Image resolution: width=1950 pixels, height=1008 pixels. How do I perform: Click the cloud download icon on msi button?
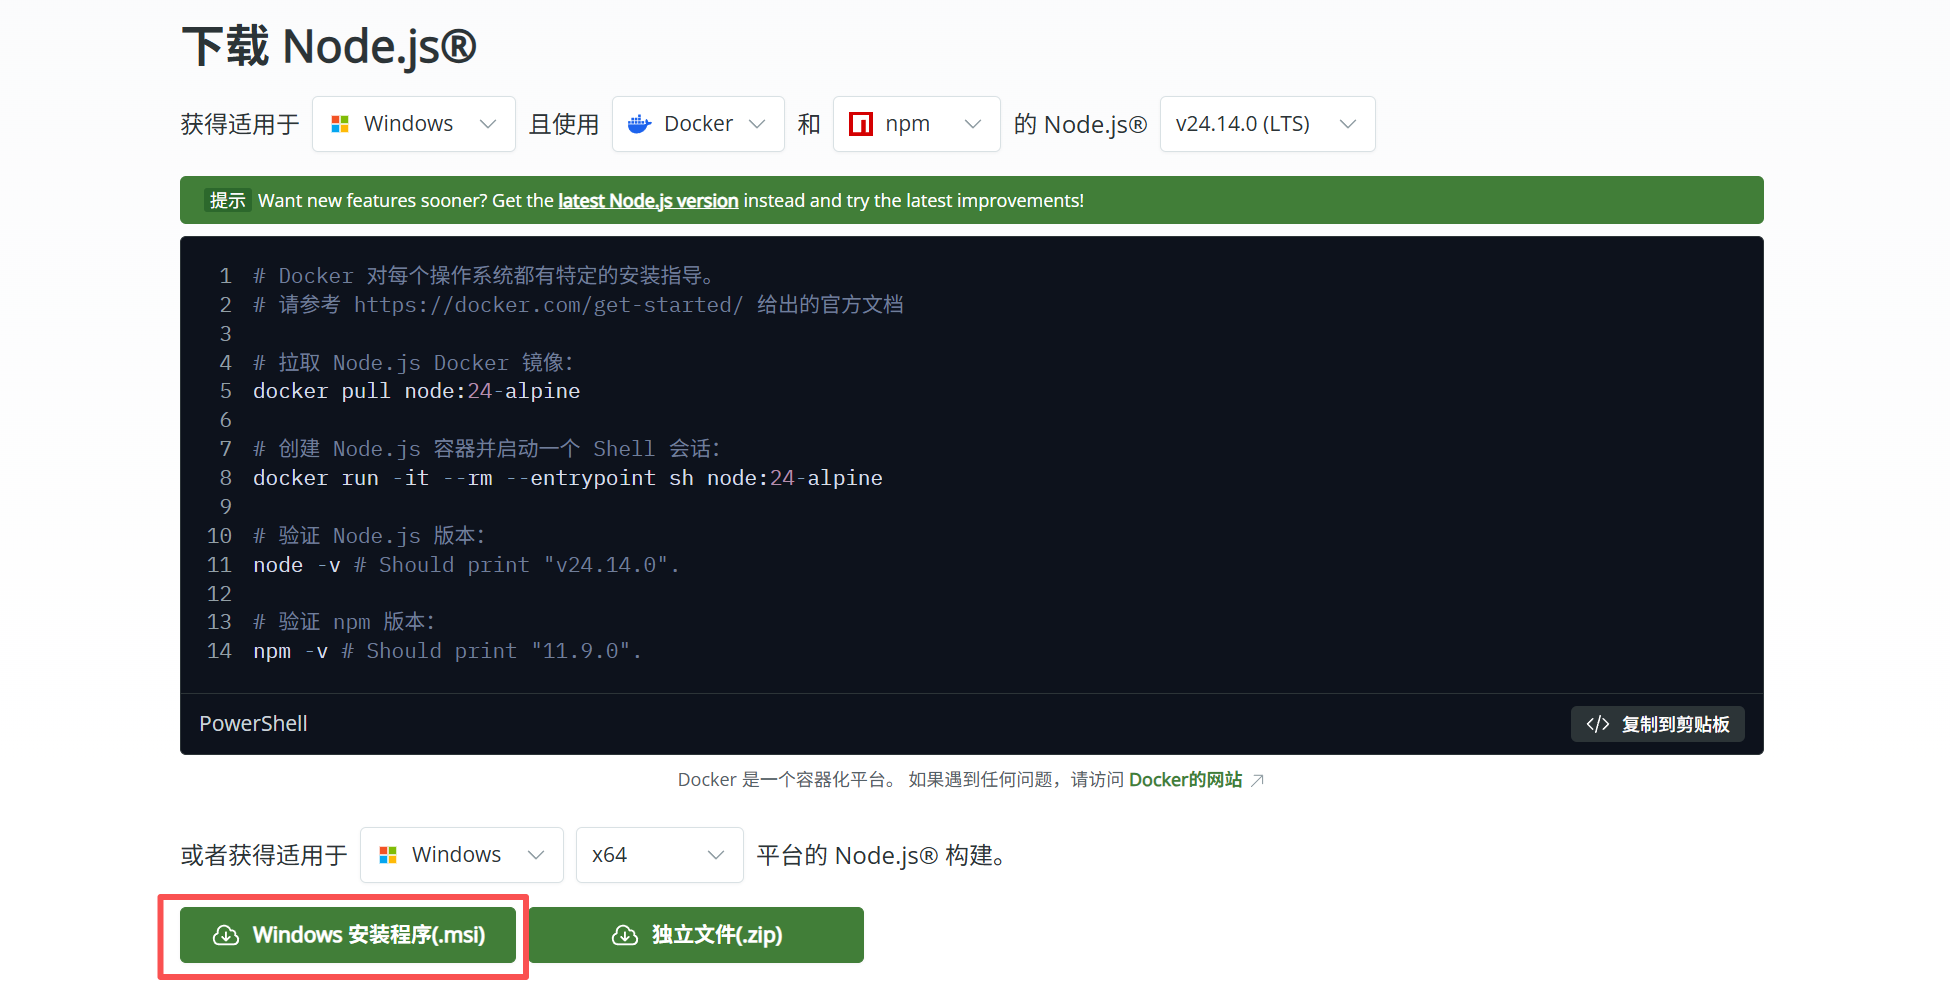(226, 935)
